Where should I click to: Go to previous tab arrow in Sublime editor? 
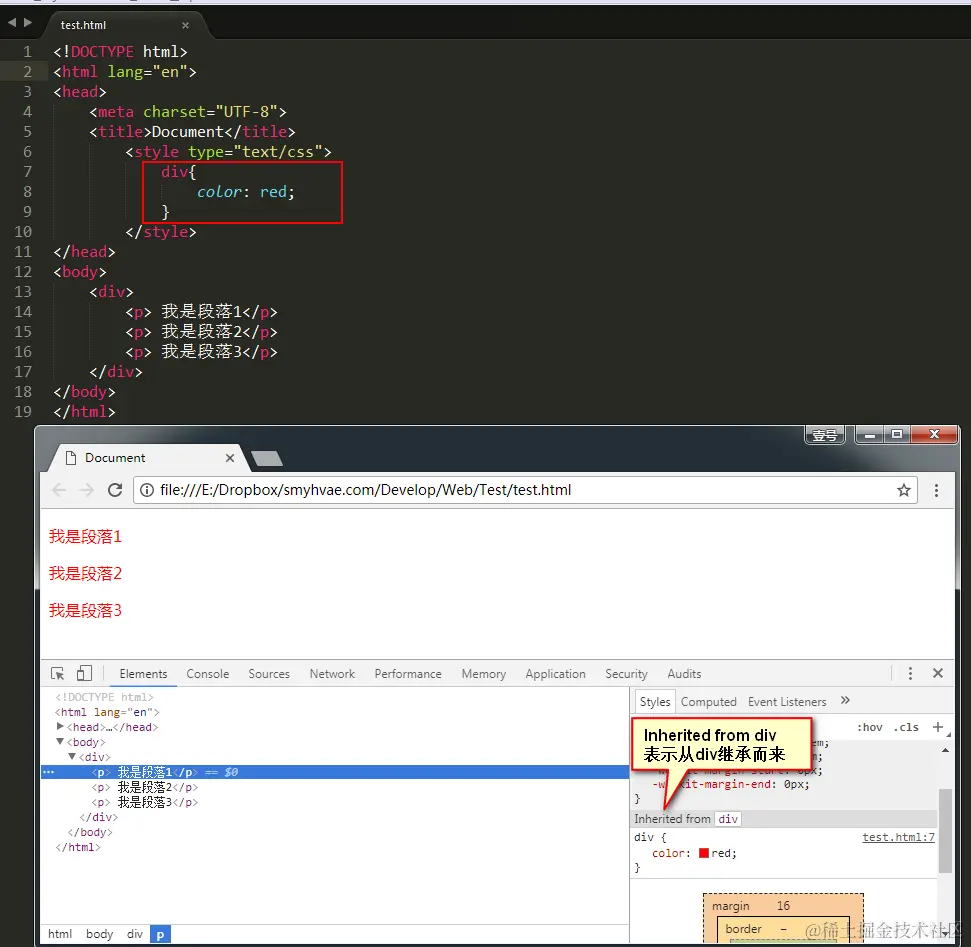12,23
